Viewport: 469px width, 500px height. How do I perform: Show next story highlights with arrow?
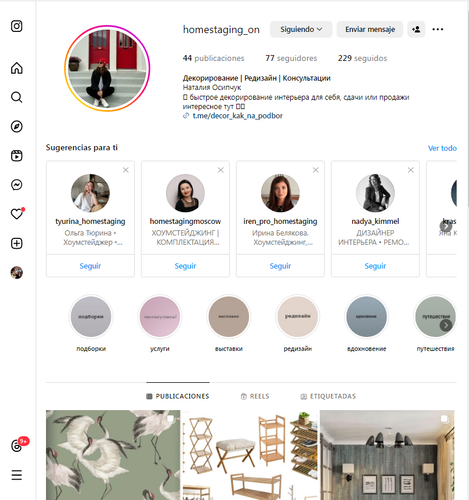pos(446,325)
